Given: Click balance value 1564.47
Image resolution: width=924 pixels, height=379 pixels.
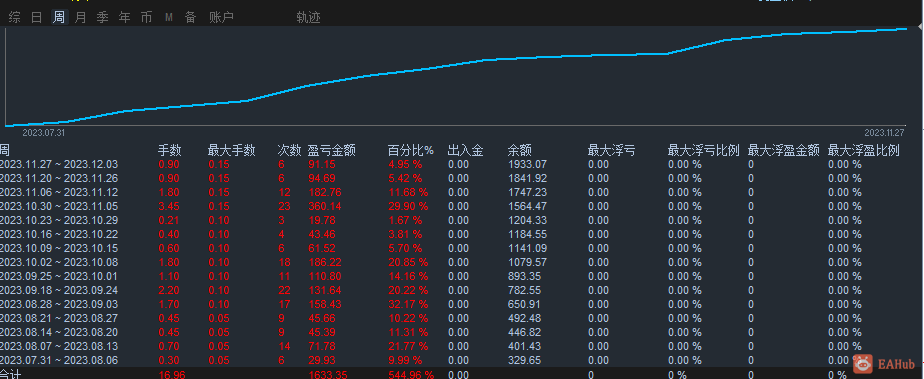Looking at the screenshot, I should coord(527,206).
